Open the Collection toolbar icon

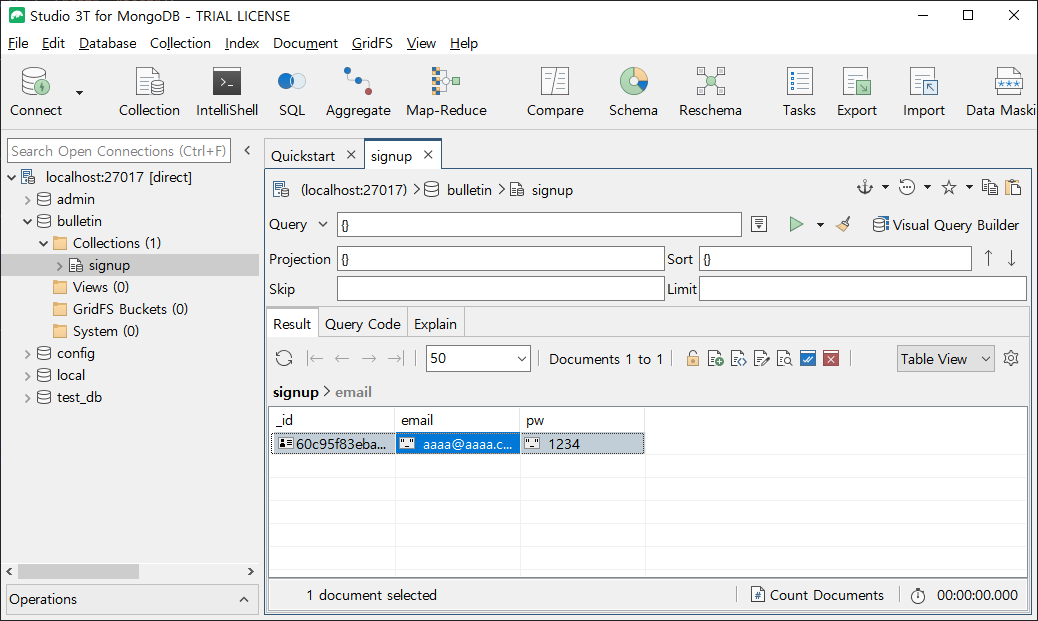(149, 91)
